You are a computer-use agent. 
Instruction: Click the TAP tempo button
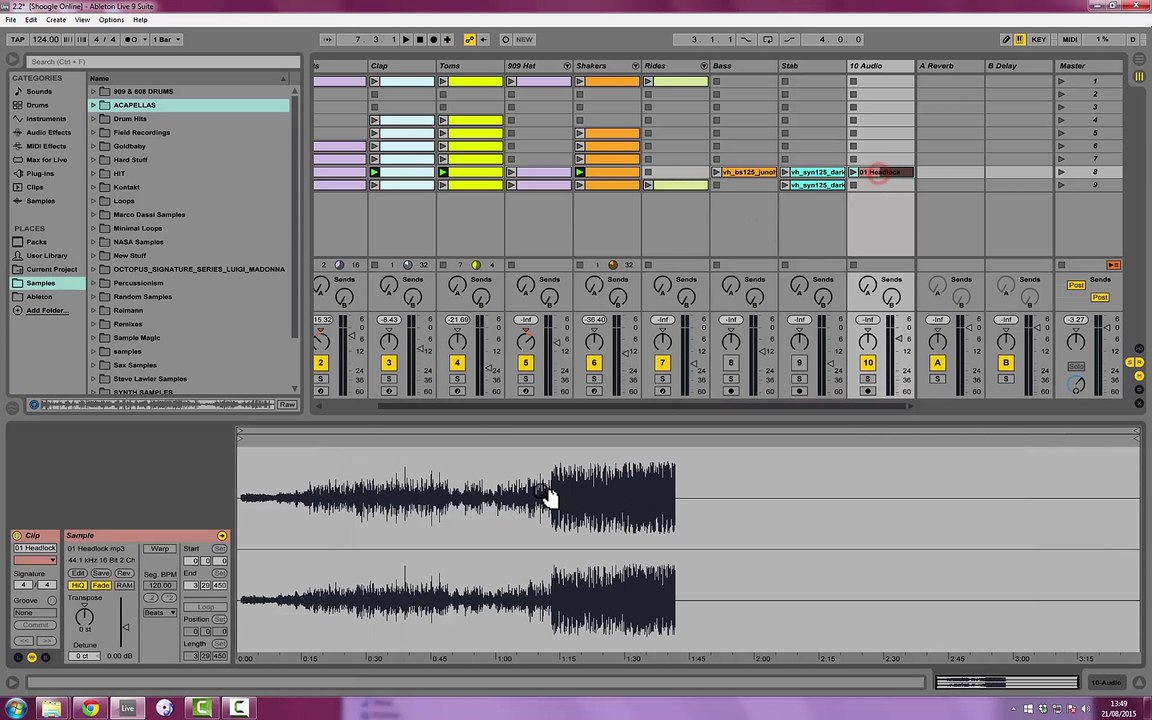(18, 40)
